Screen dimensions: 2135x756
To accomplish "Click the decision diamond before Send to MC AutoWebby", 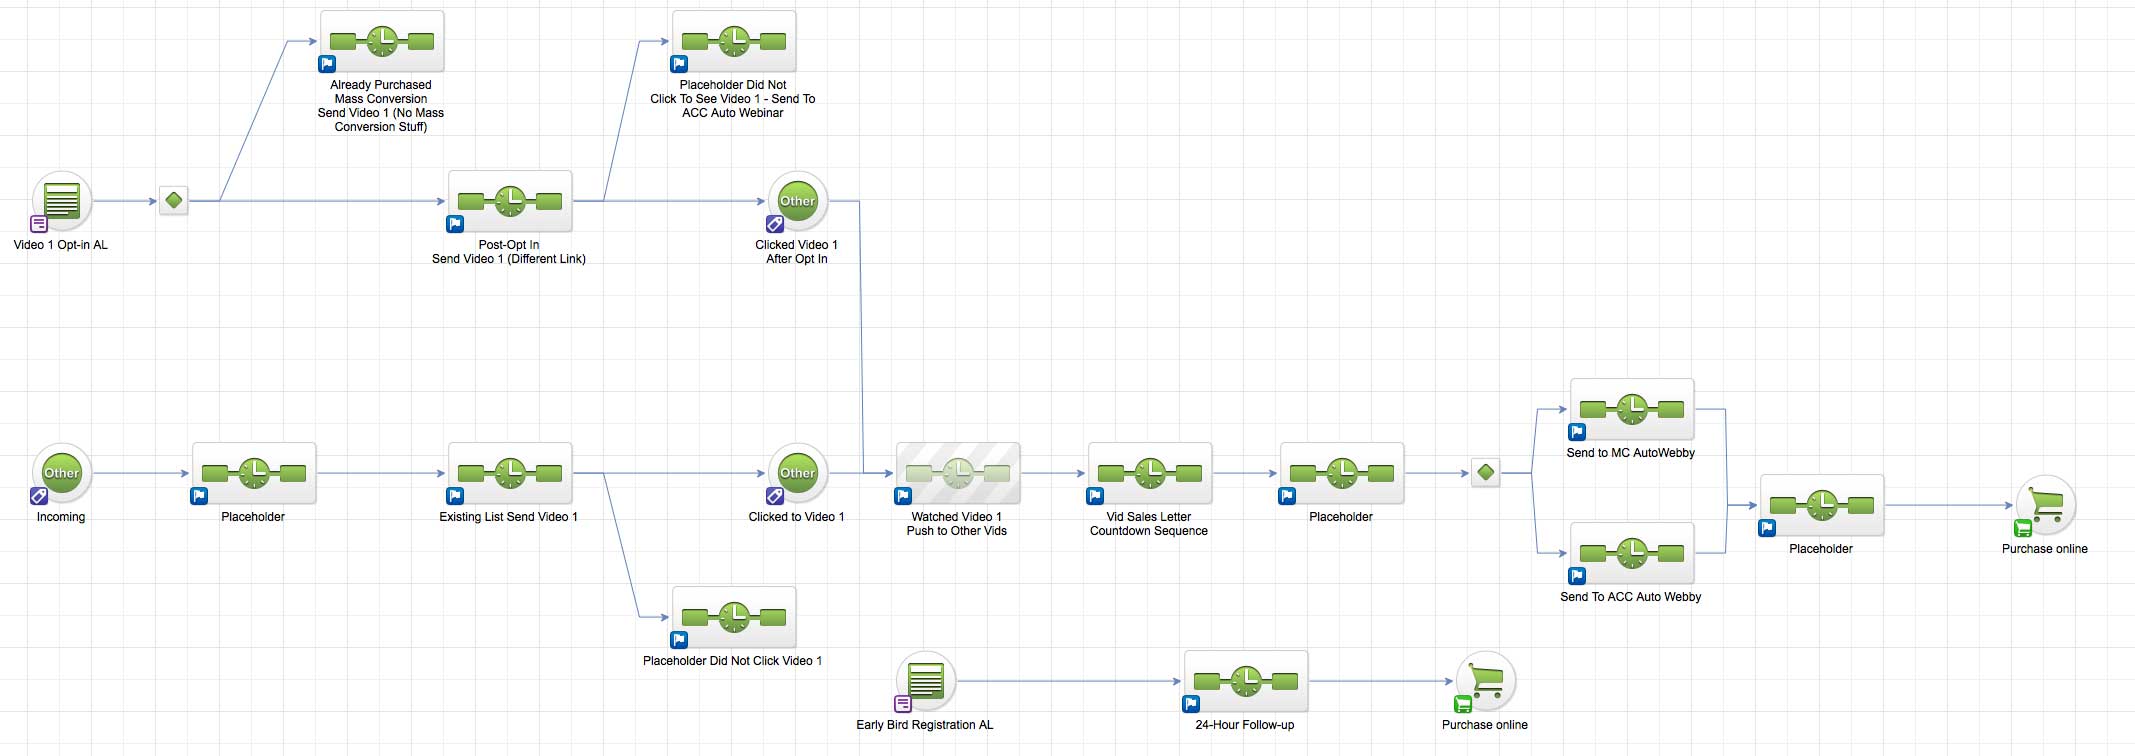I will (1486, 473).
